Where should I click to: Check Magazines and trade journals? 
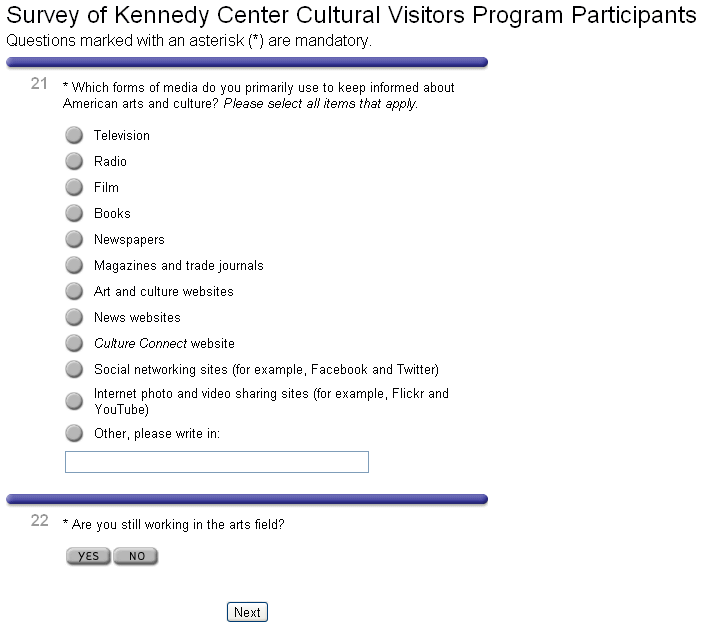point(74,265)
